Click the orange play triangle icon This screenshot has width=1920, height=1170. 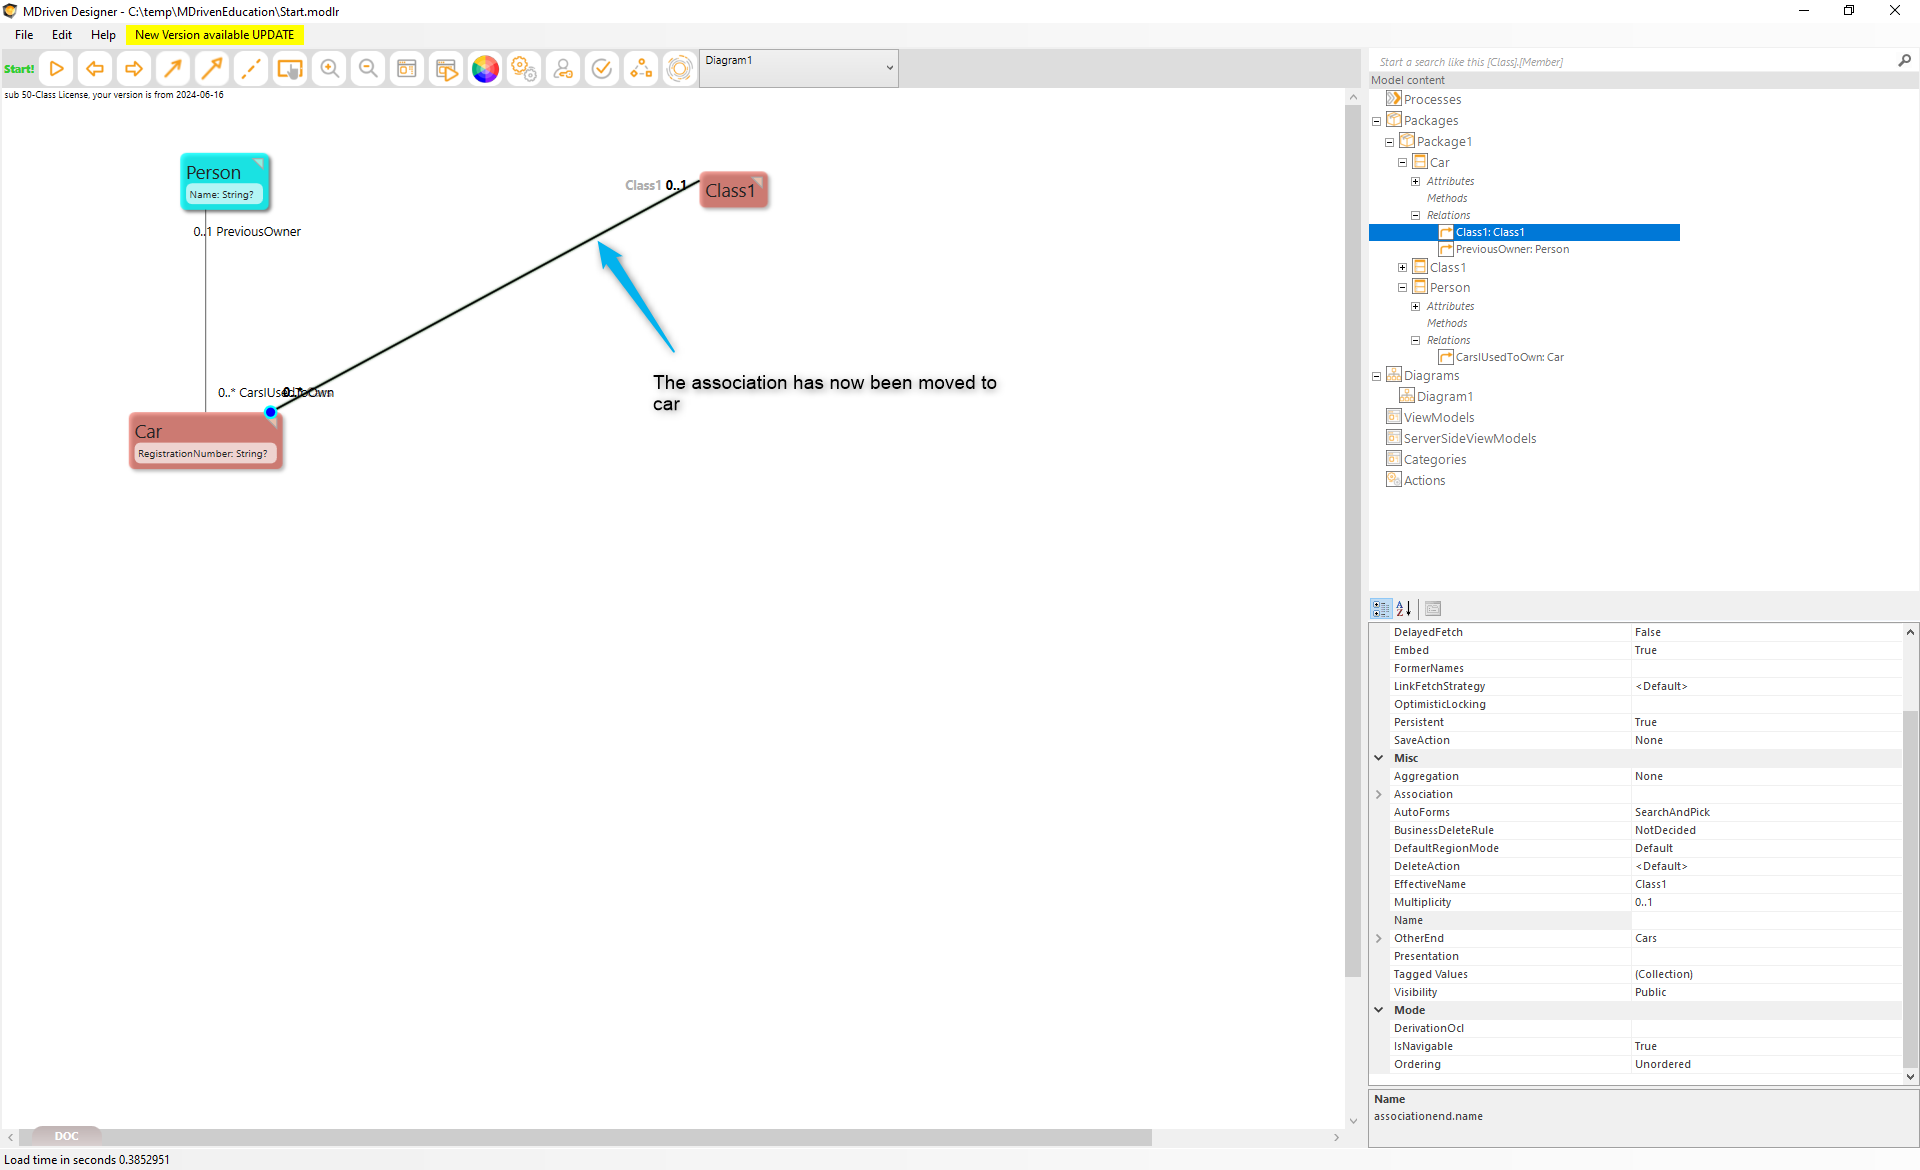point(57,69)
